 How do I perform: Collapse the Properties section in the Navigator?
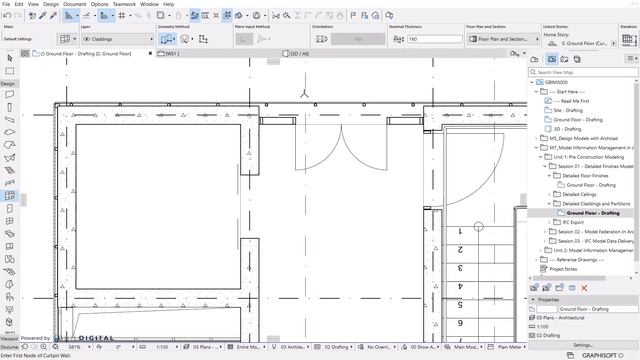coord(533,300)
